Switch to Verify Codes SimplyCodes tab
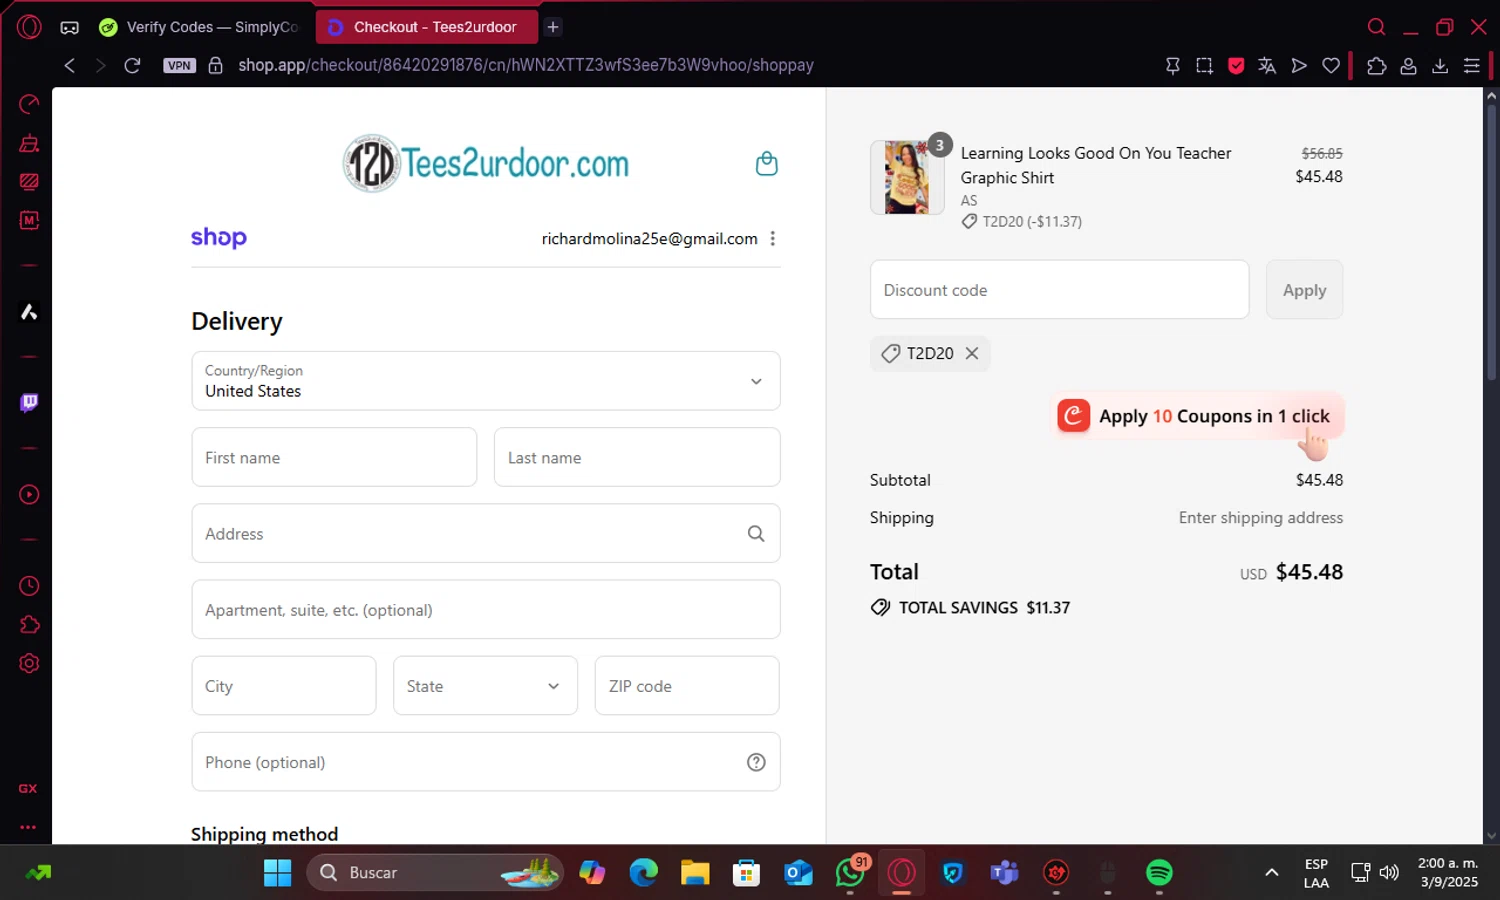 coord(201,27)
